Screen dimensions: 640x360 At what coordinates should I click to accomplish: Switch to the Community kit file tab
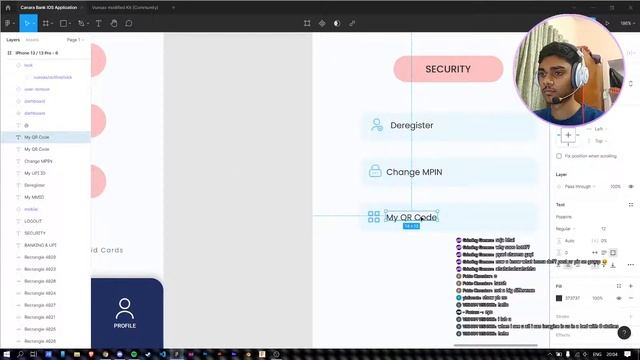(125, 7)
